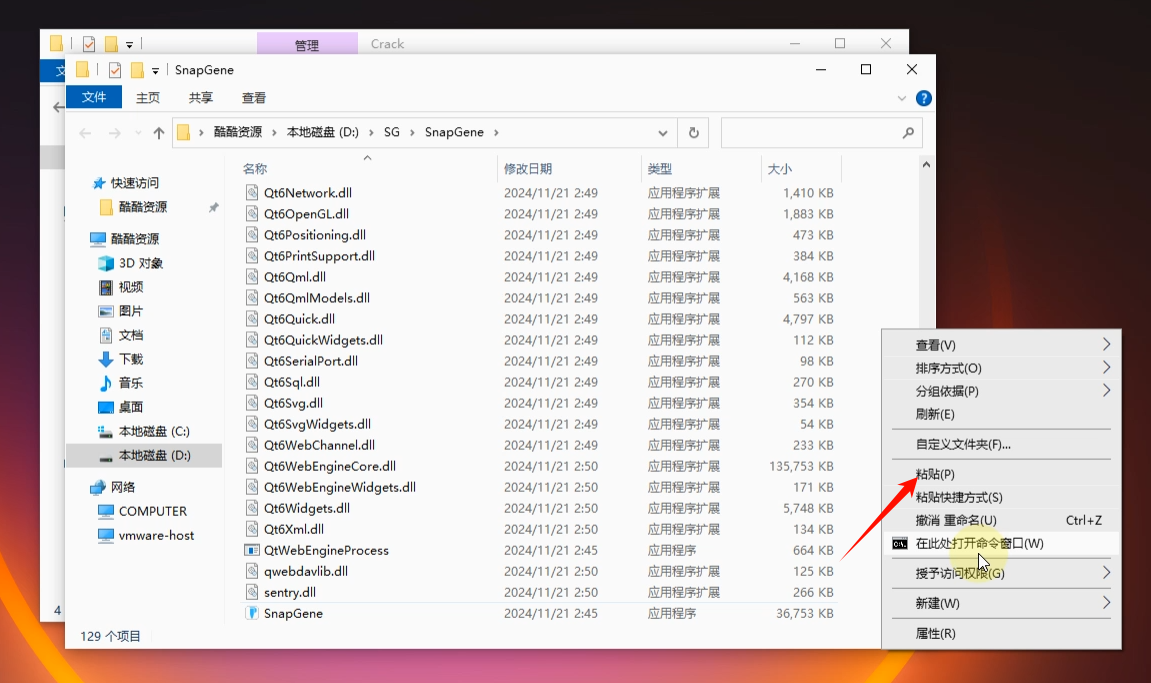Choose 粘贴(P) from context menu

(x=935, y=474)
